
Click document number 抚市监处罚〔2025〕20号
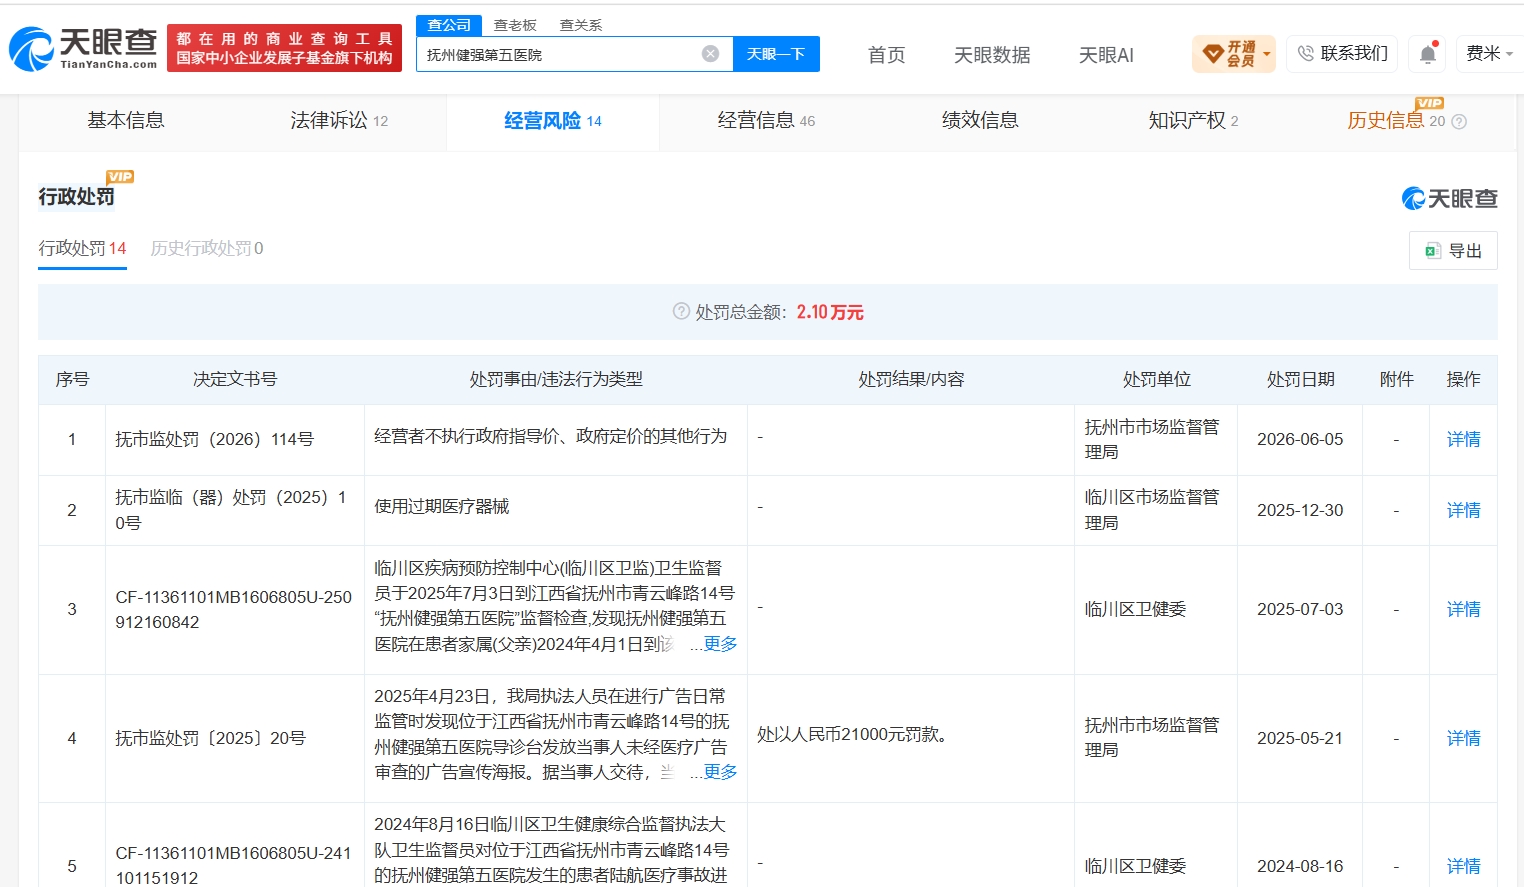click(x=211, y=739)
